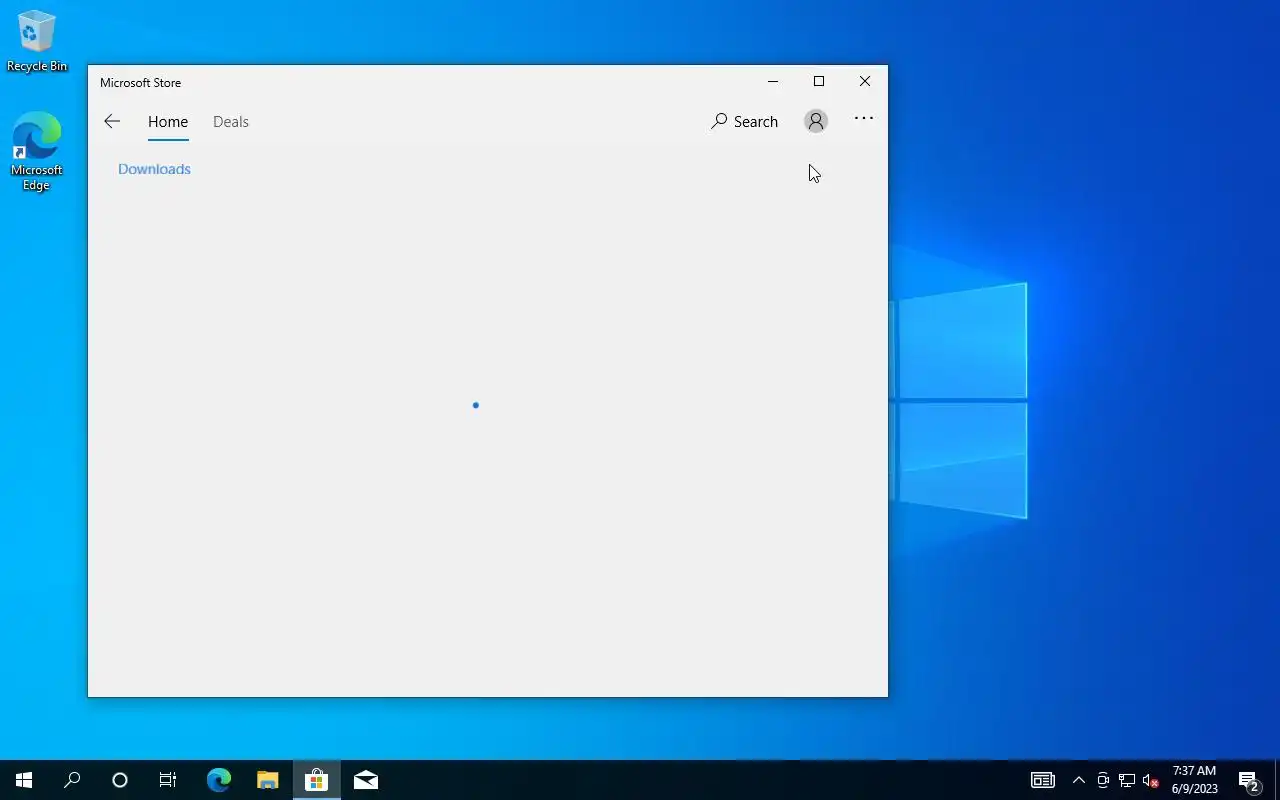Open the Windows Start menu
Image resolution: width=1280 pixels, height=800 pixels.
pos(24,780)
